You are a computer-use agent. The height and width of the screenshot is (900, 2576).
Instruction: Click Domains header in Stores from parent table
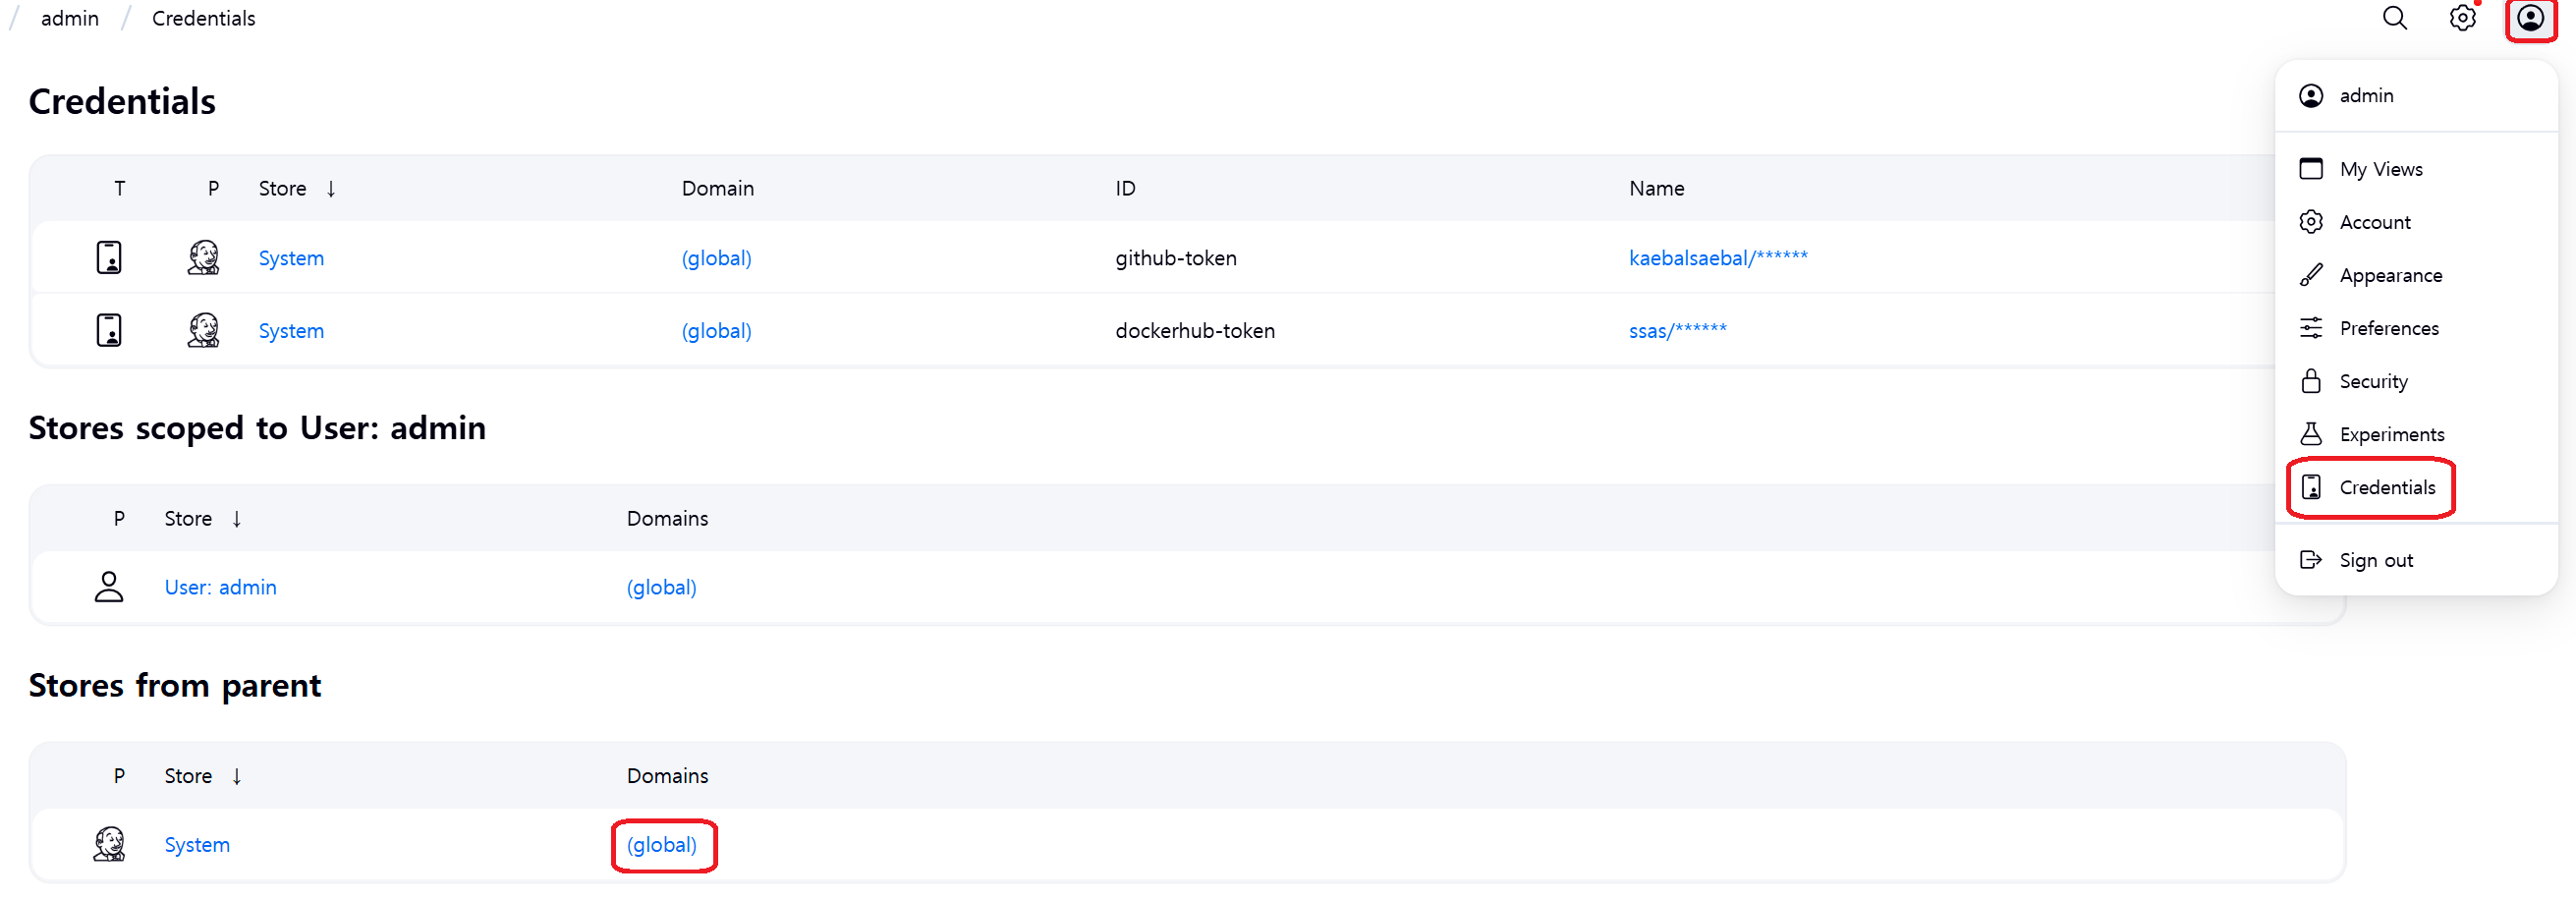point(667,775)
